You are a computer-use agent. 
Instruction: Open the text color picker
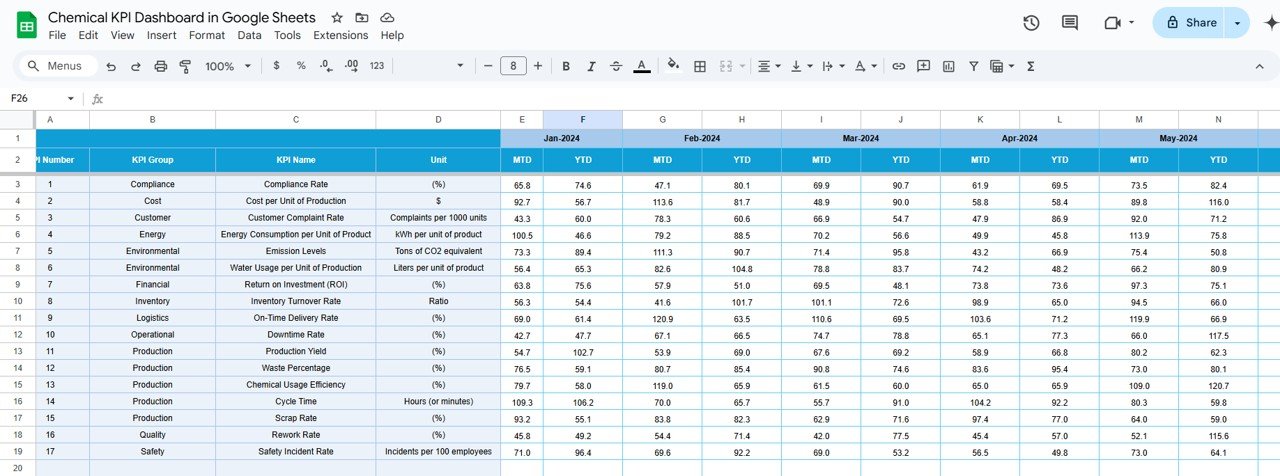tap(642, 66)
